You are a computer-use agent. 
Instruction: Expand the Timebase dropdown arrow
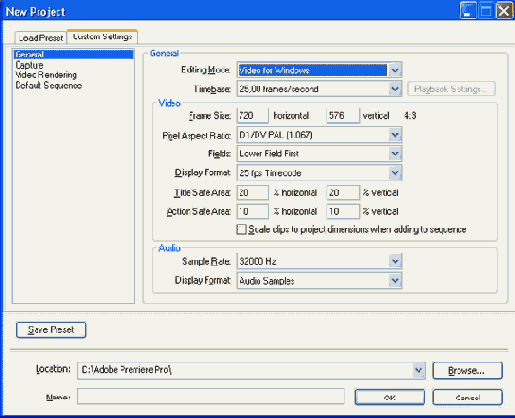[x=395, y=89]
